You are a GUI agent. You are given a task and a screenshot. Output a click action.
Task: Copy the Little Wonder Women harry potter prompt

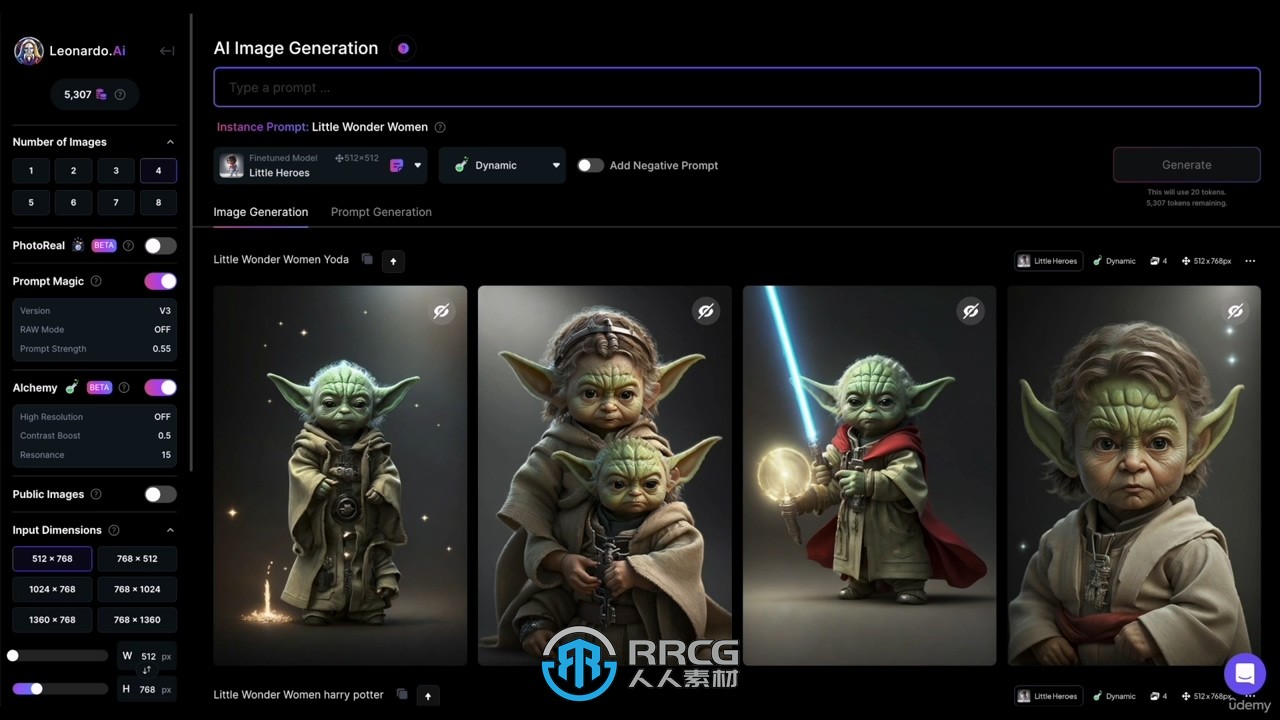402,694
